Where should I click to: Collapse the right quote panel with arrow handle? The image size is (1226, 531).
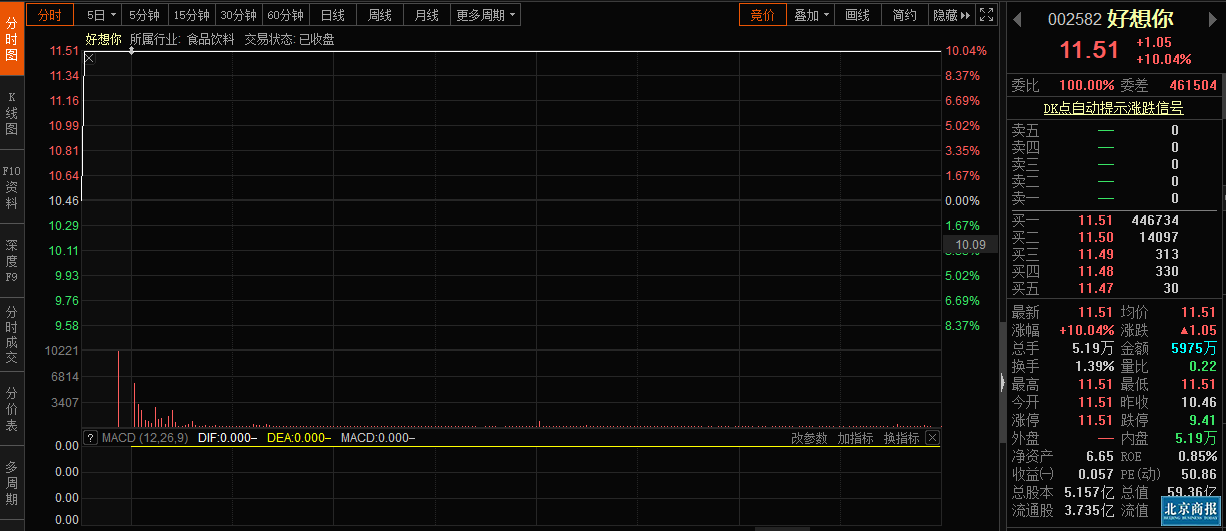click(1002, 381)
